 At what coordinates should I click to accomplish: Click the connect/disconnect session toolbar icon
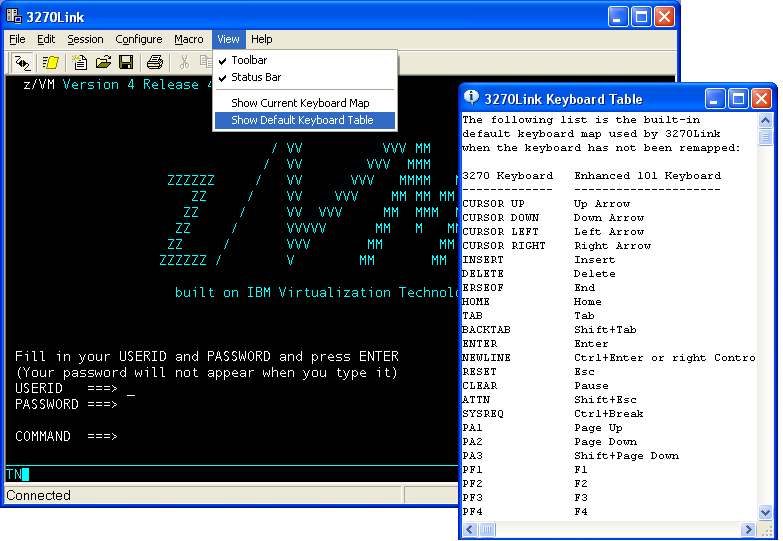click(x=22, y=62)
